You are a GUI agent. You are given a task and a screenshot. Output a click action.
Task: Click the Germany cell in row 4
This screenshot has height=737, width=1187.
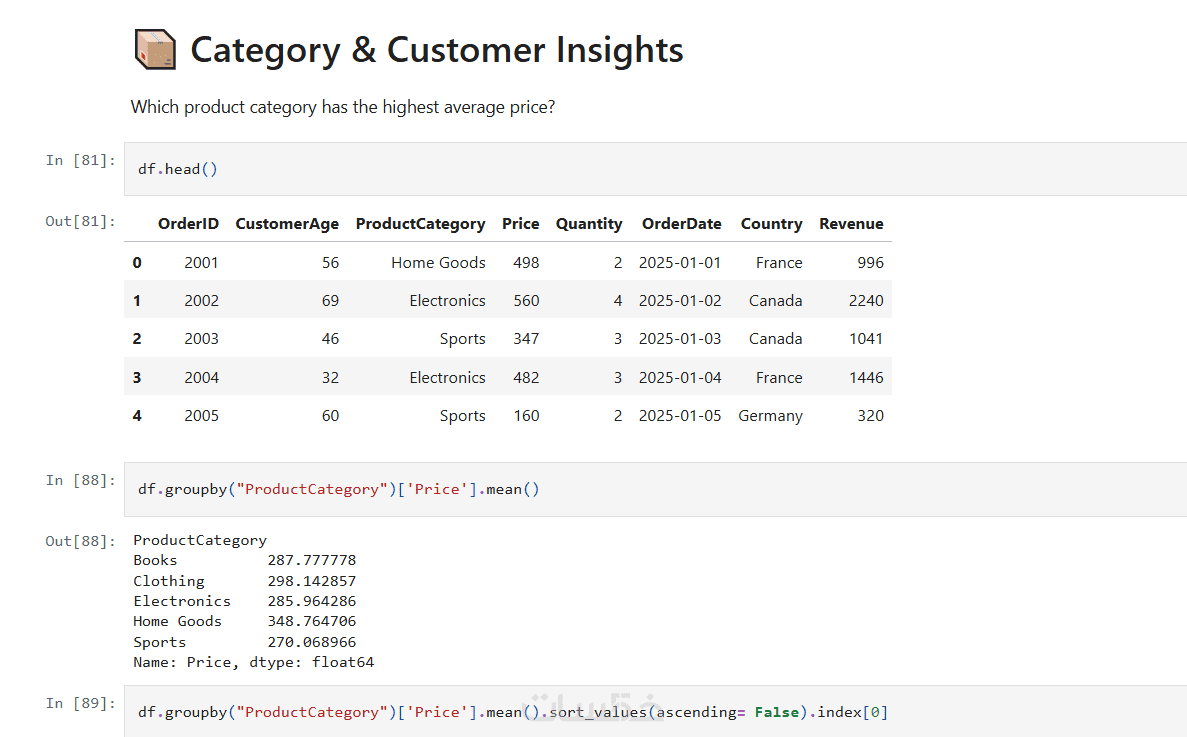pos(770,416)
